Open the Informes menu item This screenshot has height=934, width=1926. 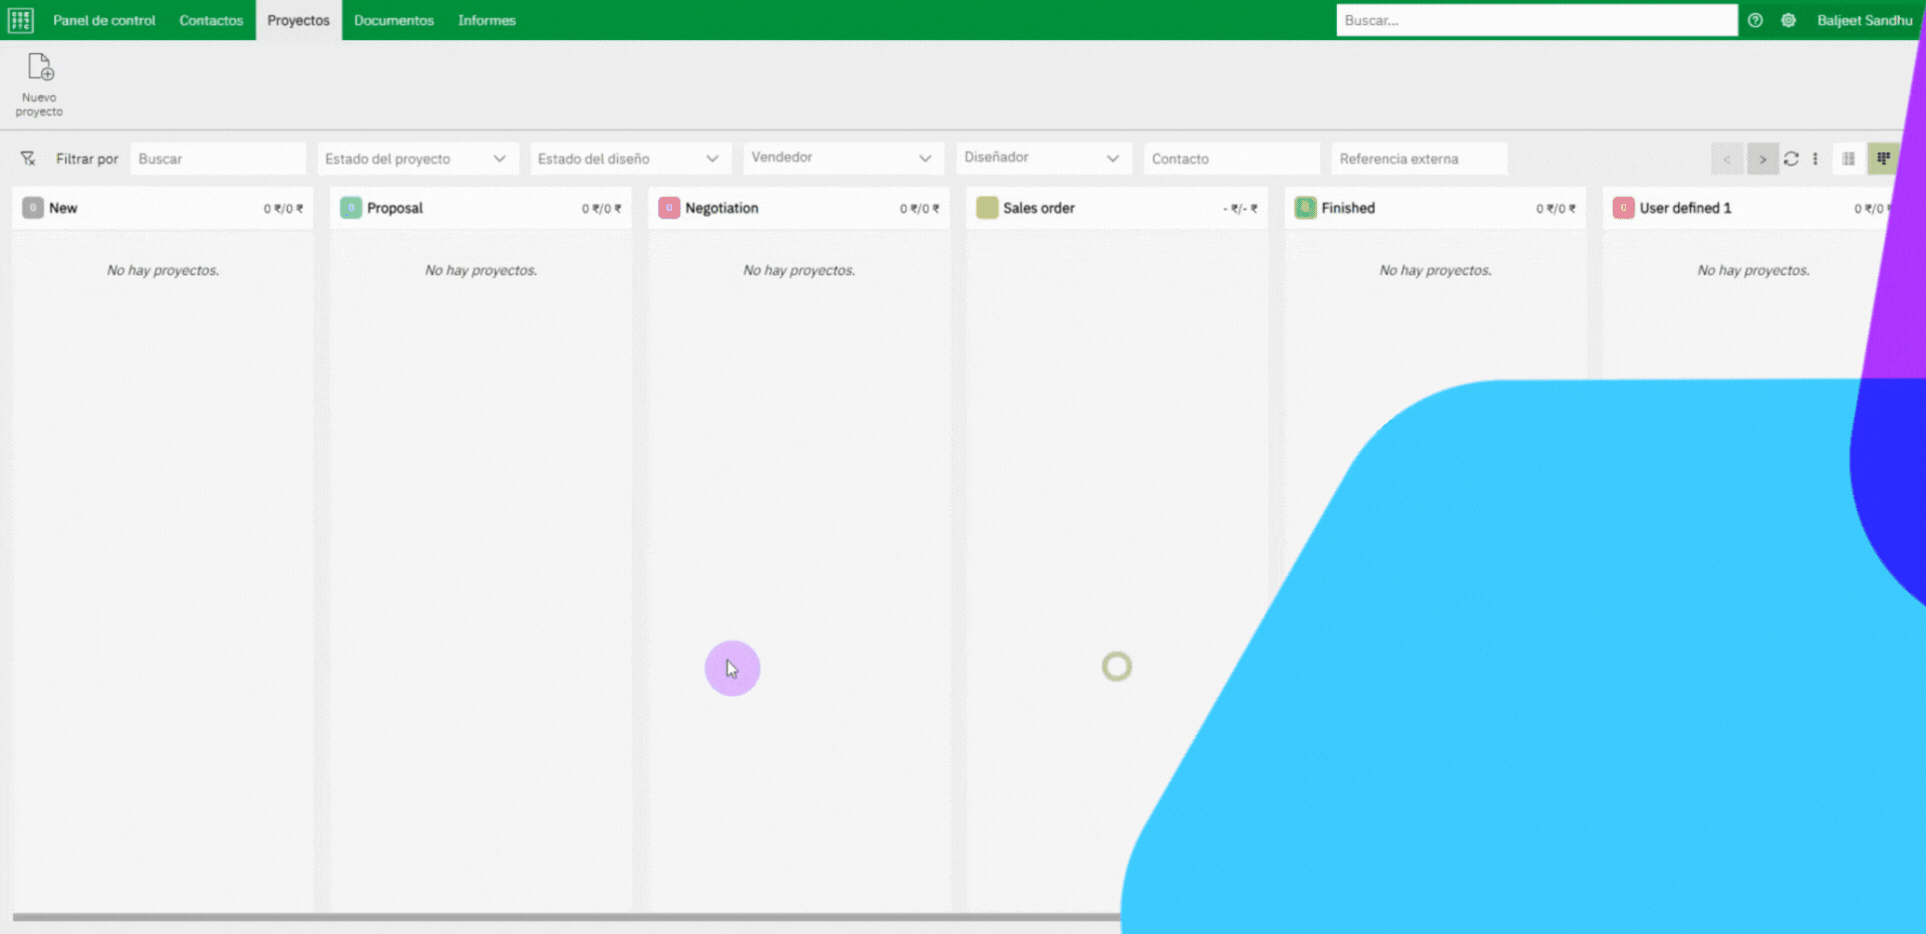[x=486, y=20]
